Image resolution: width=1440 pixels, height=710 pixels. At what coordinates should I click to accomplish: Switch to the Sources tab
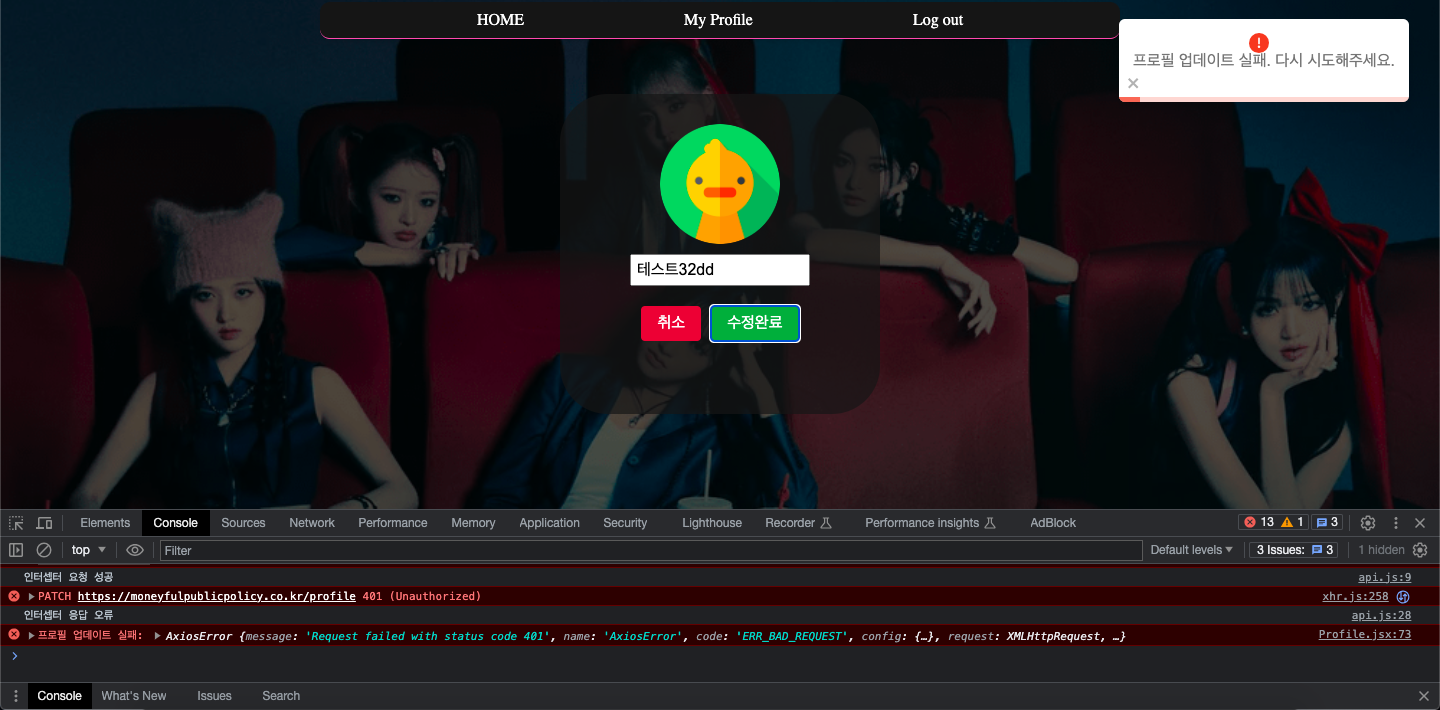pos(243,523)
